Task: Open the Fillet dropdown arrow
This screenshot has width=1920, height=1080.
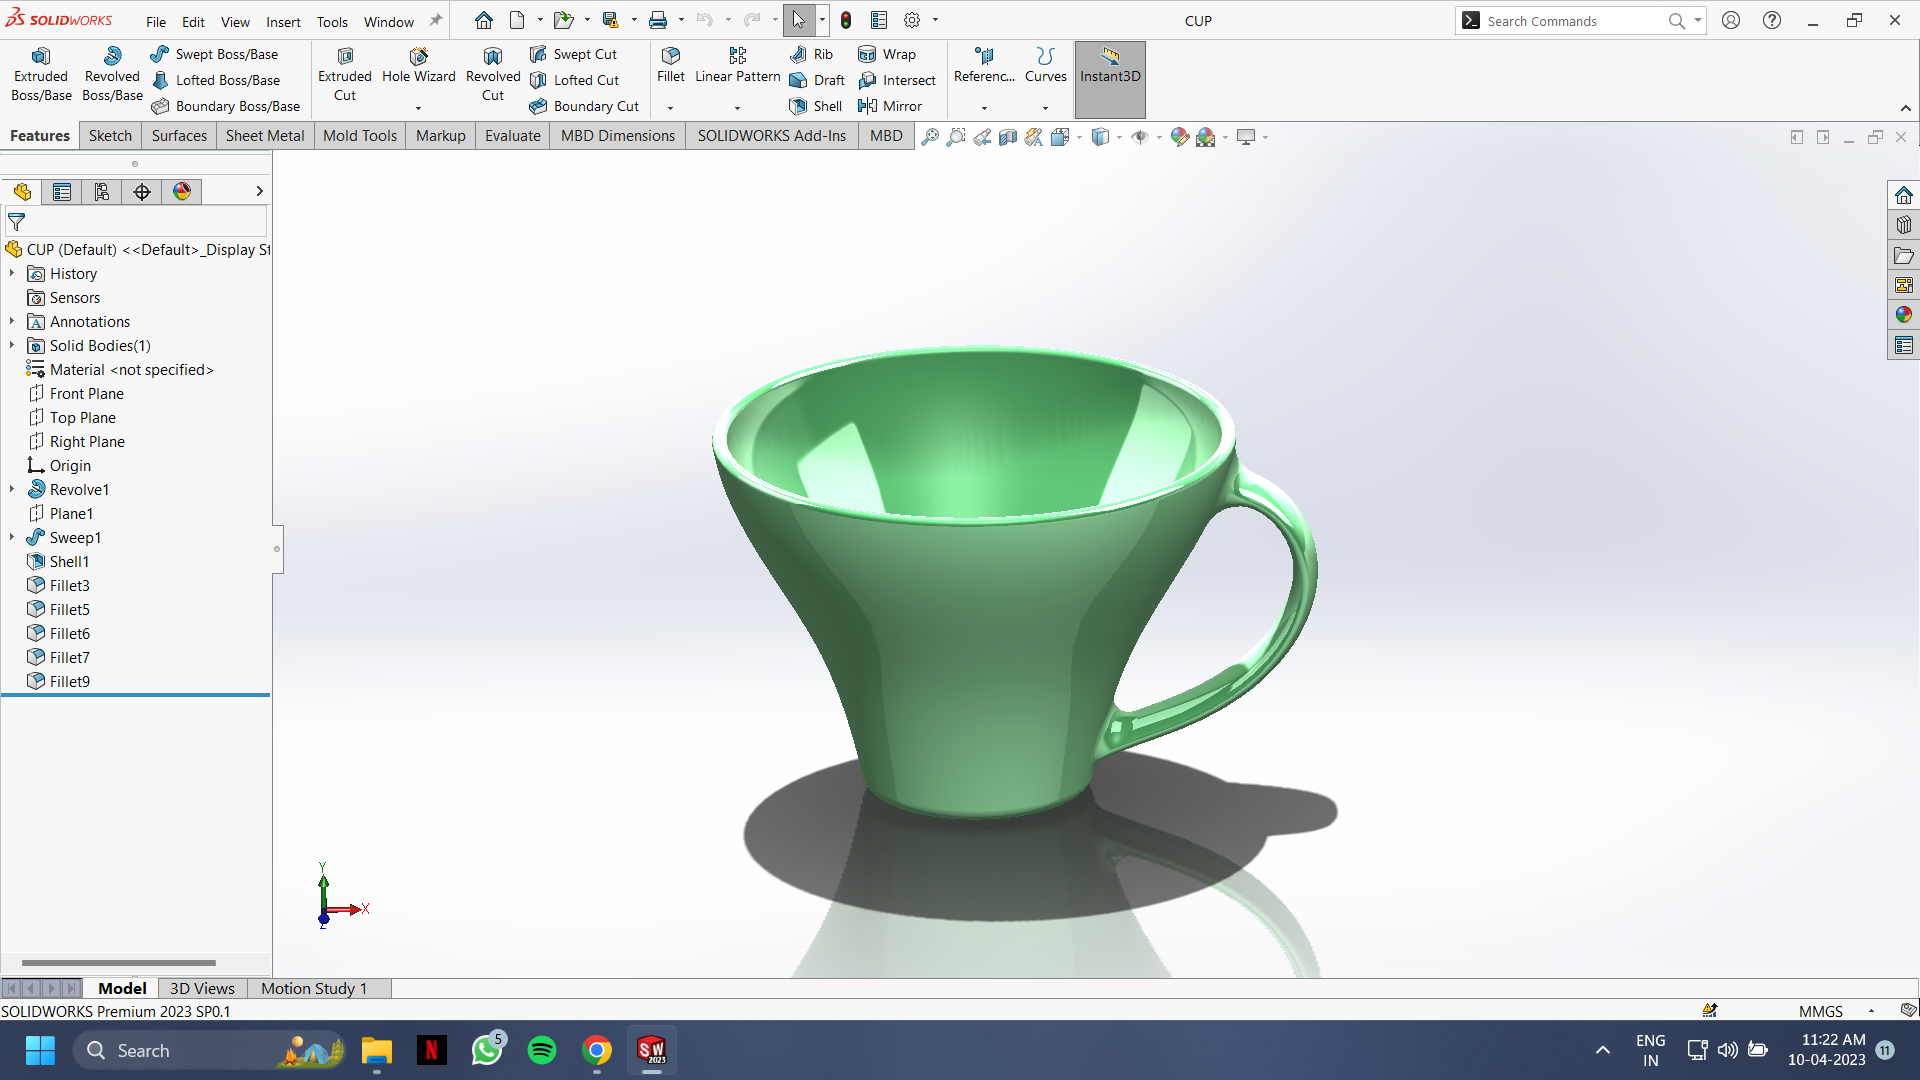Action: [x=670, y=108]
